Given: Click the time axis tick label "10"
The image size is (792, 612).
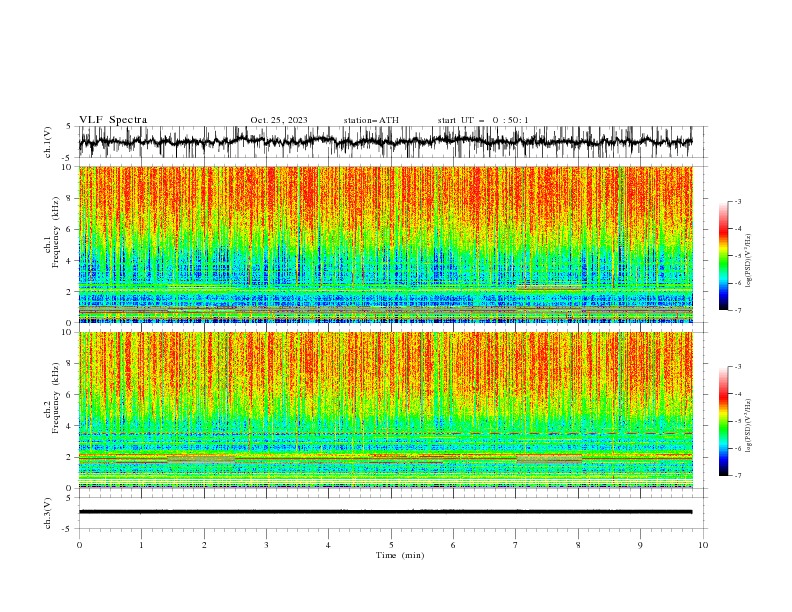Looking at the screenshot, I should 703,545.
